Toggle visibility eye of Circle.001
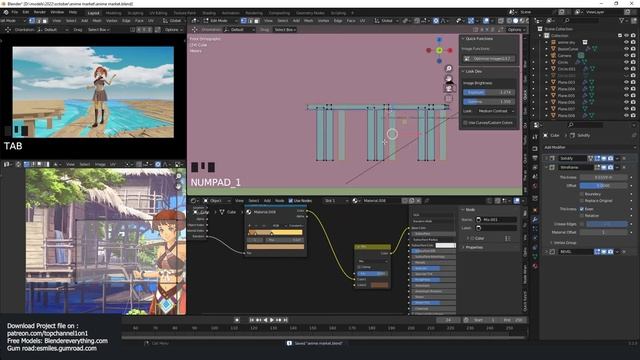 626,69
